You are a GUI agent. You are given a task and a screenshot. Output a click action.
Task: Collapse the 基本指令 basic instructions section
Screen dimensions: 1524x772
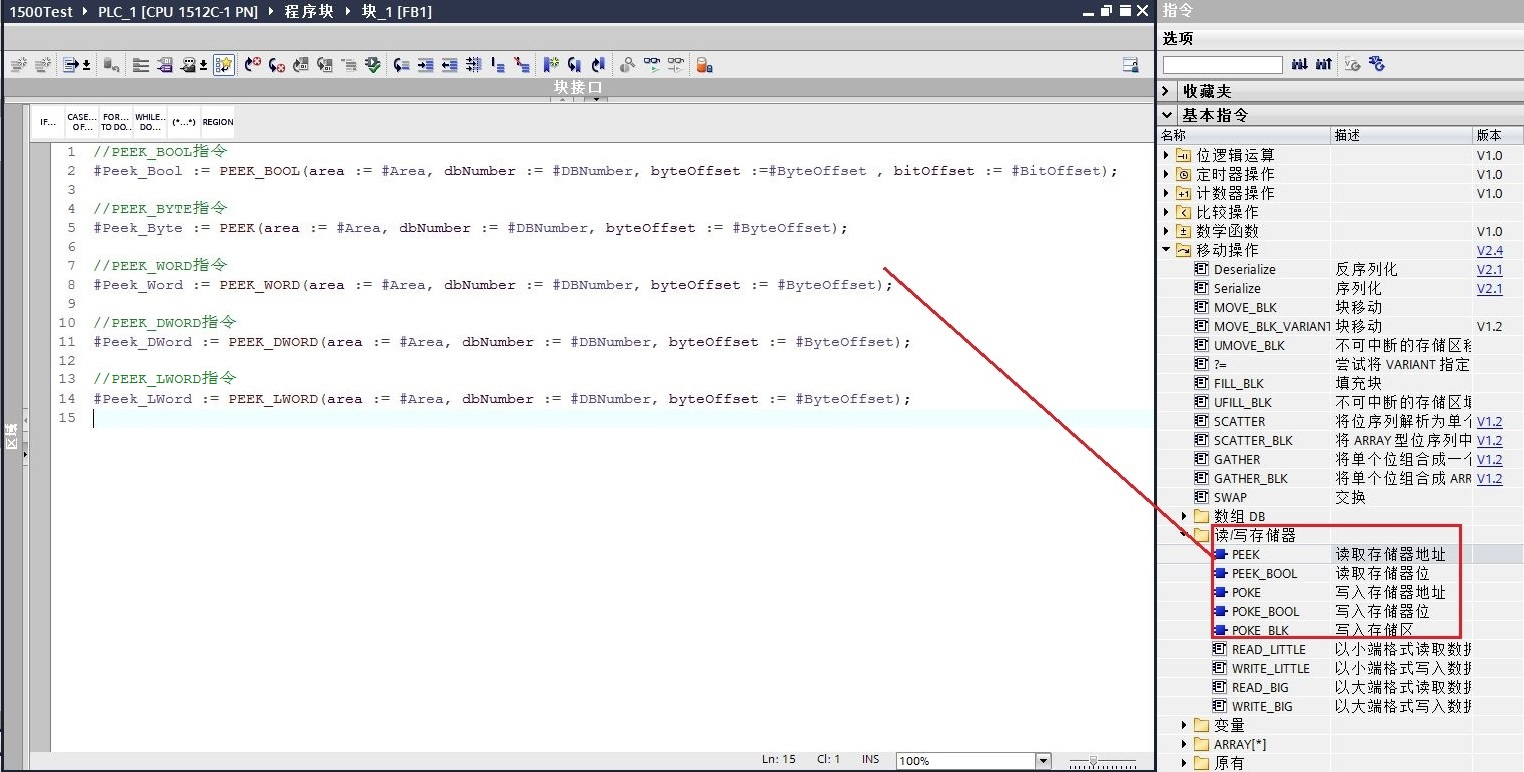tap(1166, 115)
